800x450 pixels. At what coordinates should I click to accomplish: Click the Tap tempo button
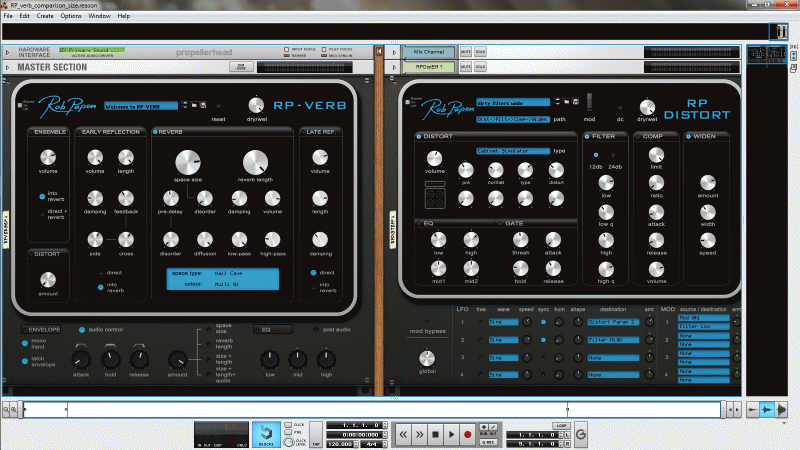point(316,434)
